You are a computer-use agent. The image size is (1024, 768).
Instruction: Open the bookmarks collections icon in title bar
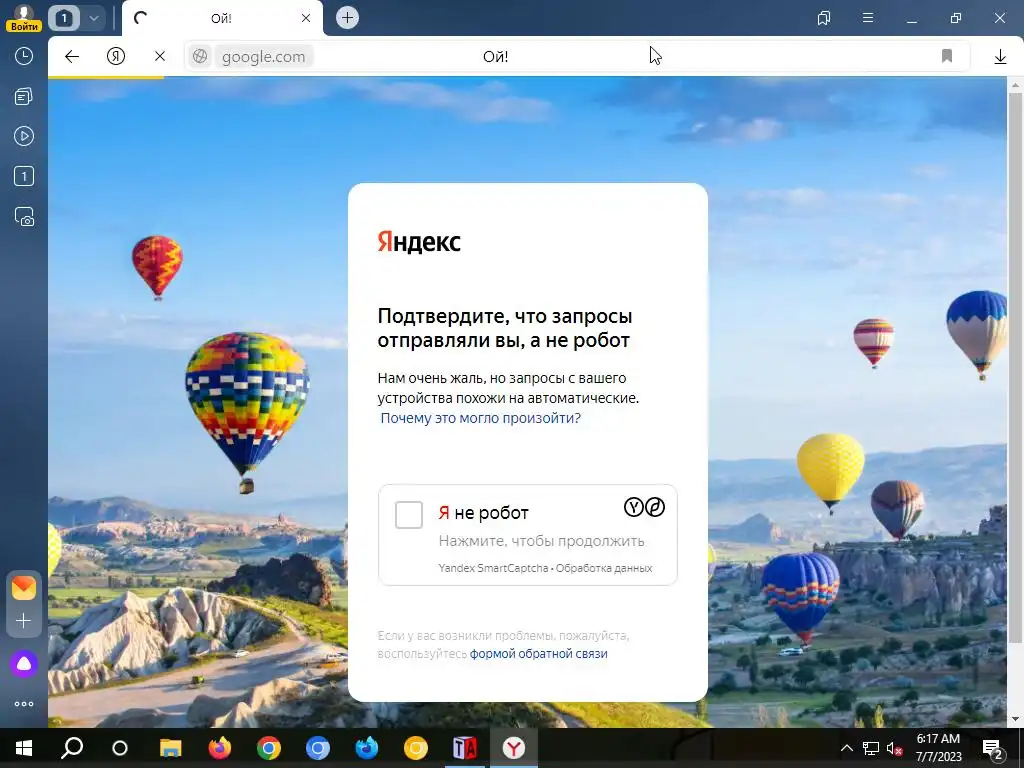tap(824, 18)
